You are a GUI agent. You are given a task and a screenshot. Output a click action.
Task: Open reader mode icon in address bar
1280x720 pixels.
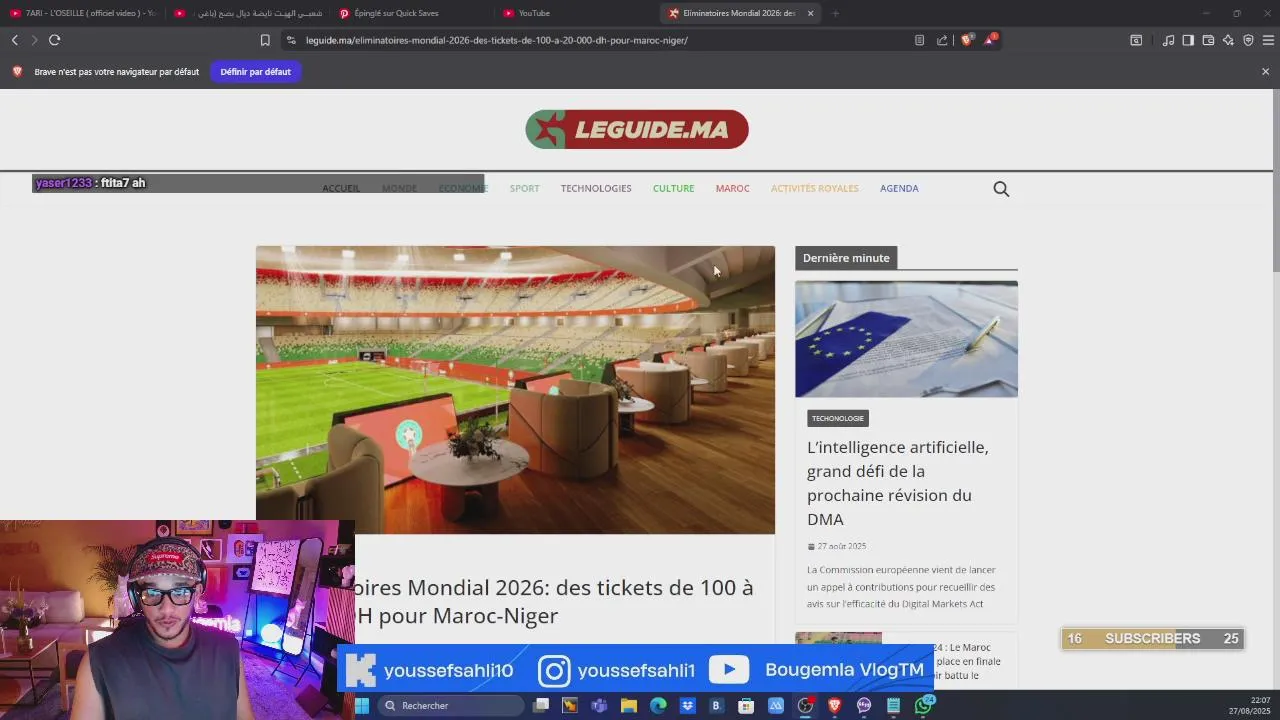point(919,40)
